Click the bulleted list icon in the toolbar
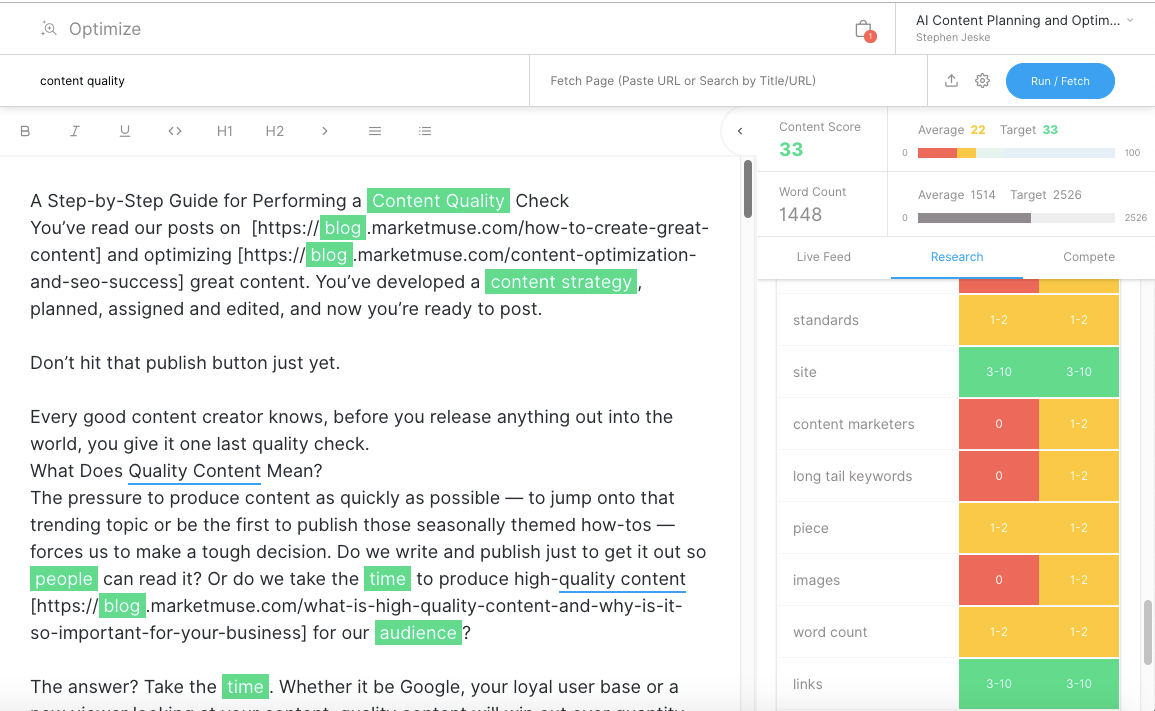The image size is (1155, 711). (424, 130)
